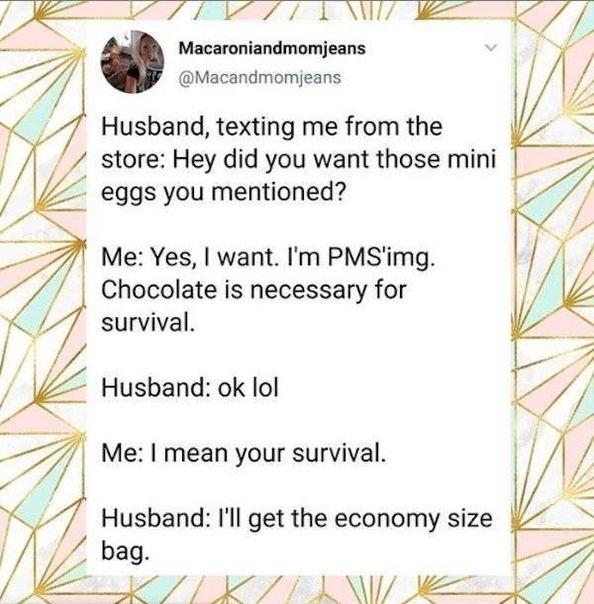Click the text 'eggs you mentioned?'
This screenshot has width=594, height=604.
coord(223,193)
